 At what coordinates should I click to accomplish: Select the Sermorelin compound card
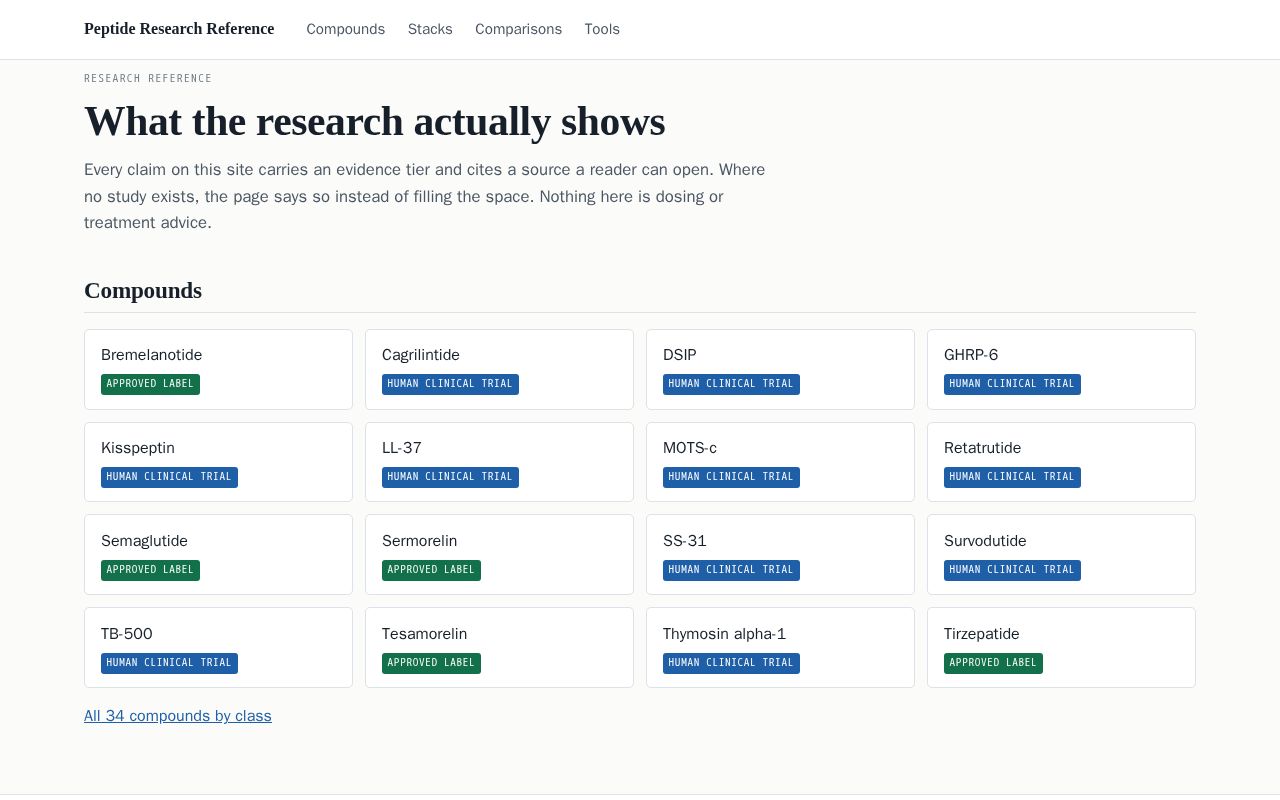[499, 555]
